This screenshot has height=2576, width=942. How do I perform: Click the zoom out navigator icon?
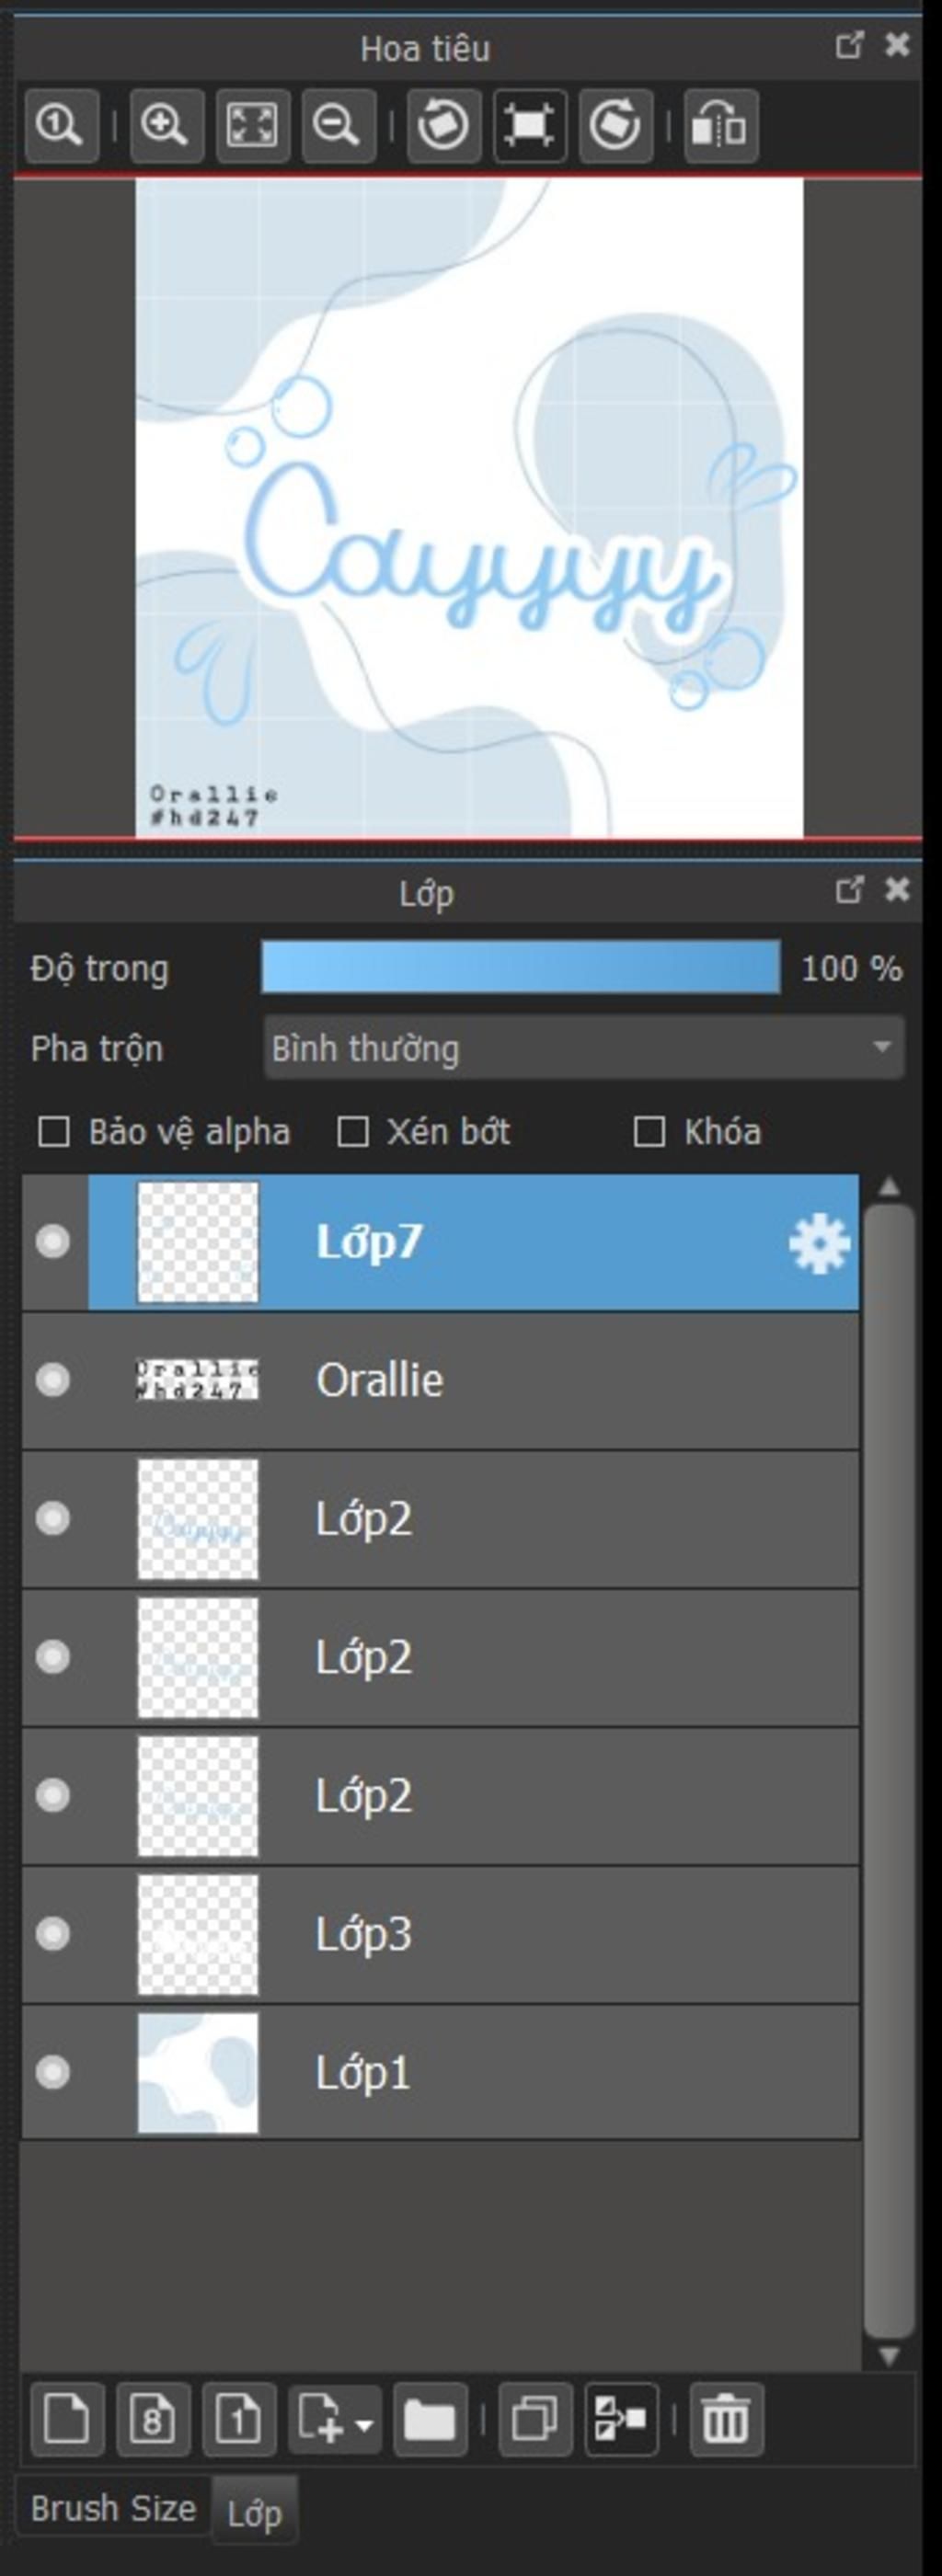(337, 126)
